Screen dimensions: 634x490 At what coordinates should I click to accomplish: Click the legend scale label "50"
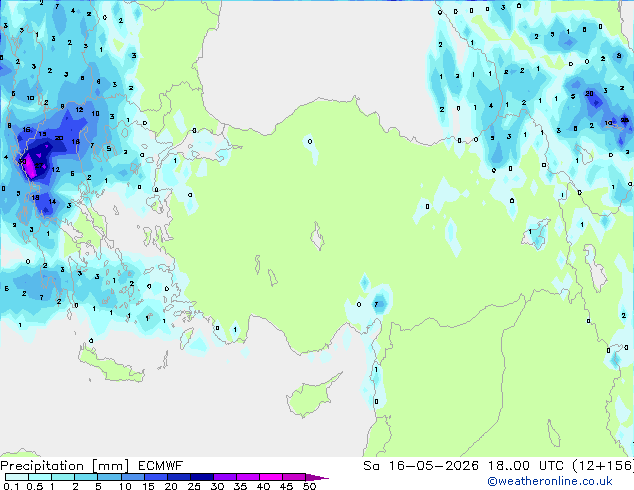pyautogui.click(x=309, y=486)
